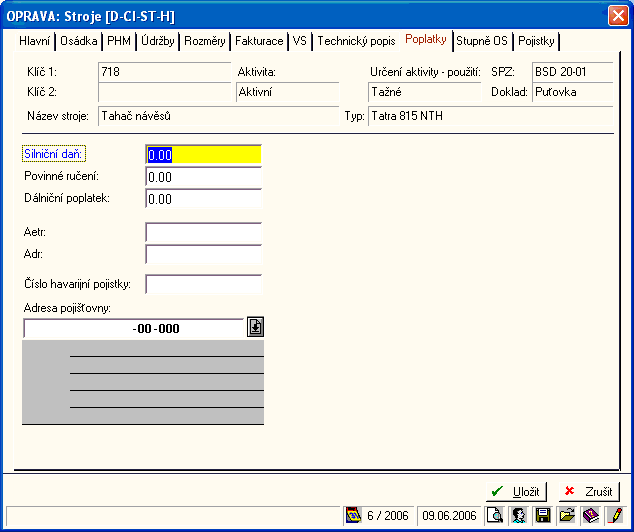
Task: Go to the PHM tab
Action: 119,41
